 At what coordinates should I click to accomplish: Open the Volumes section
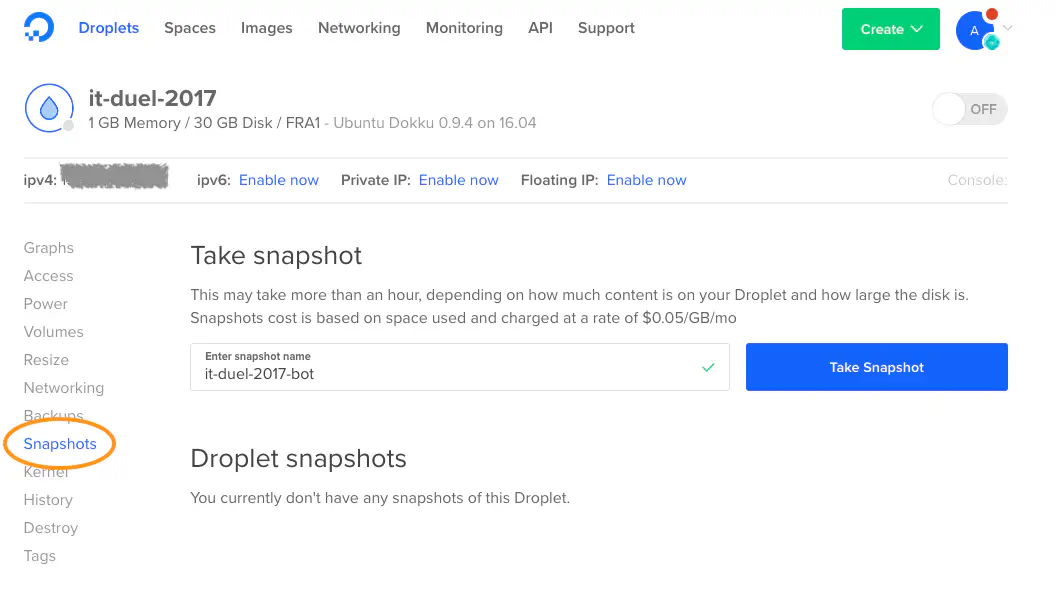tap(54, 331)
